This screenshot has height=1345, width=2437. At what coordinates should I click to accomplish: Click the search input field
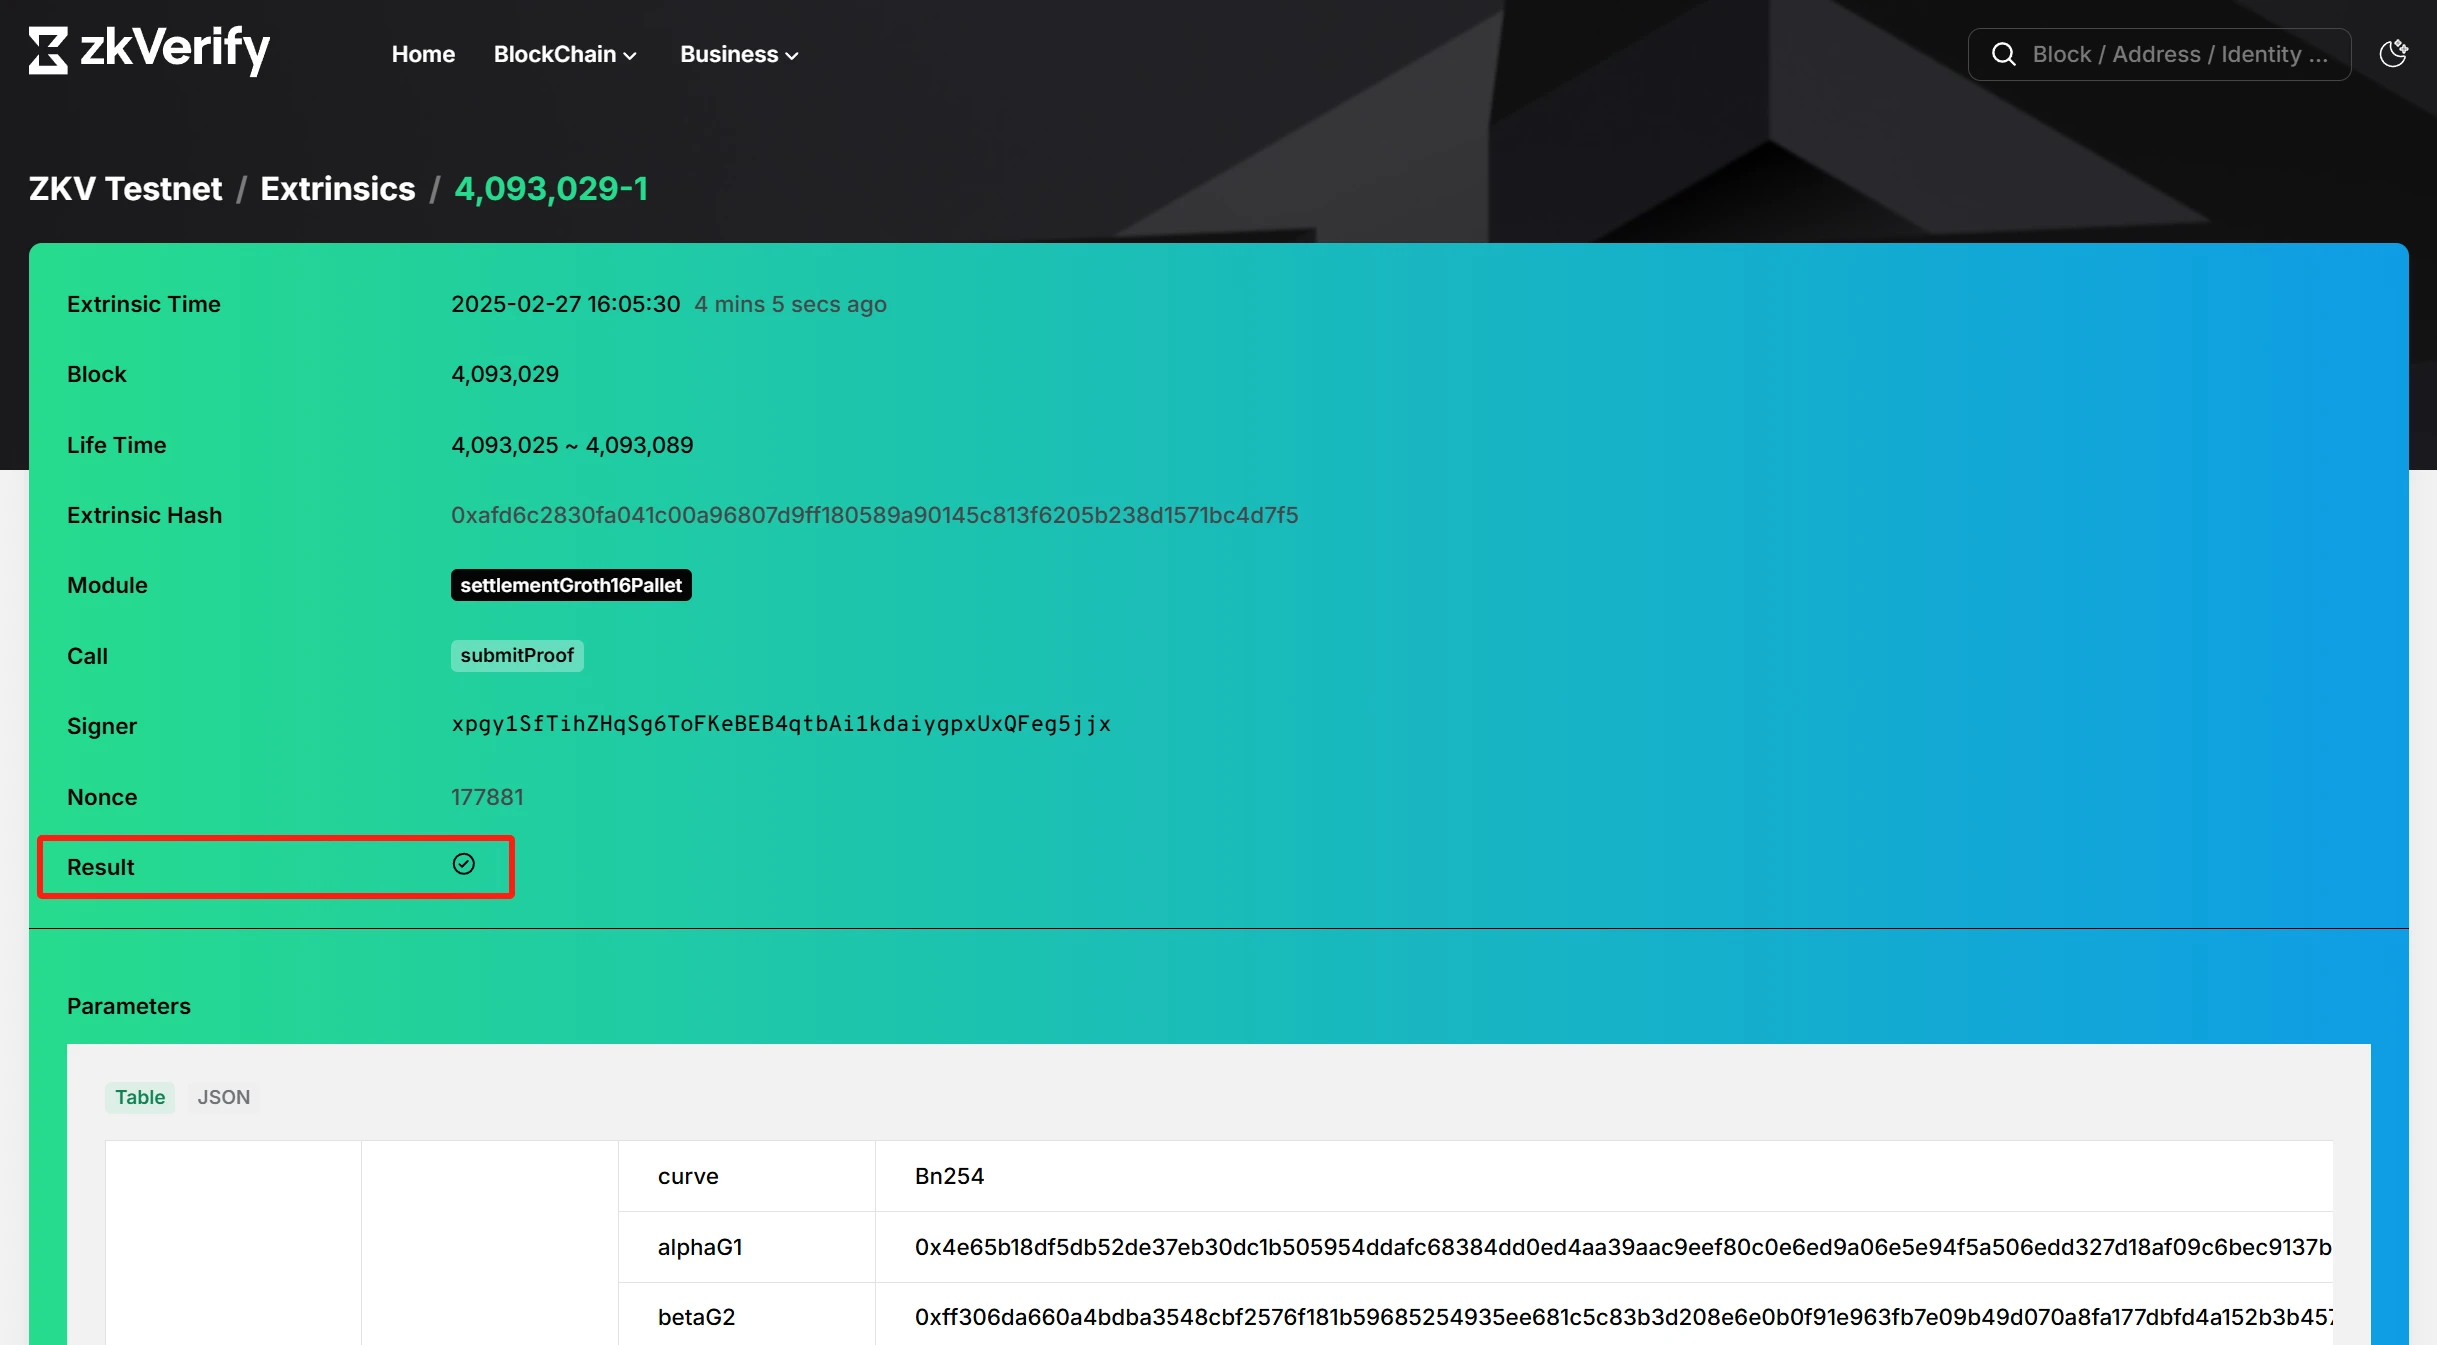tap(2177, 53)
